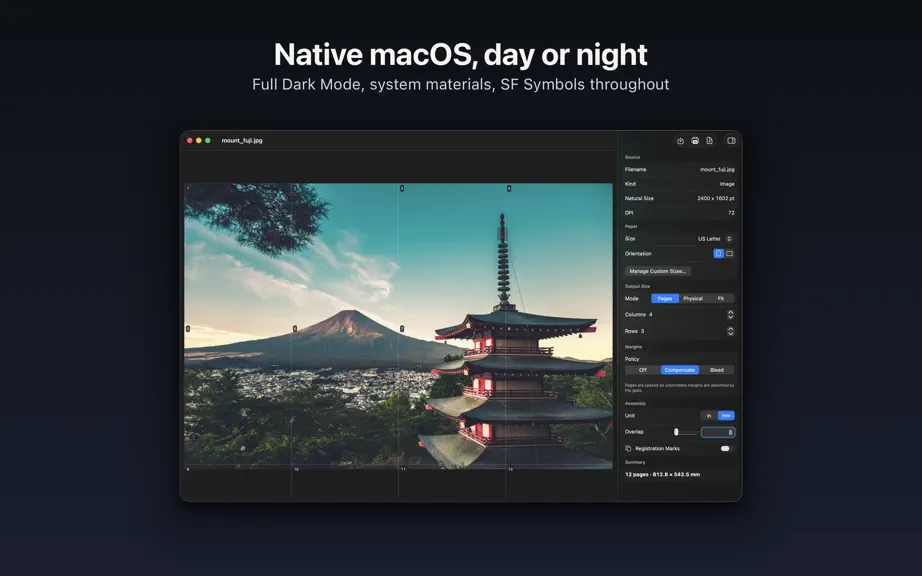This screenshot has height=576, width=922.
Task: Click the Overlap value input field
Action: (718, 432)
